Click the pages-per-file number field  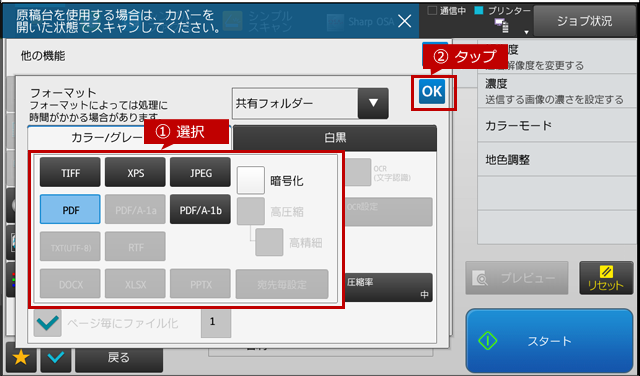216,323
